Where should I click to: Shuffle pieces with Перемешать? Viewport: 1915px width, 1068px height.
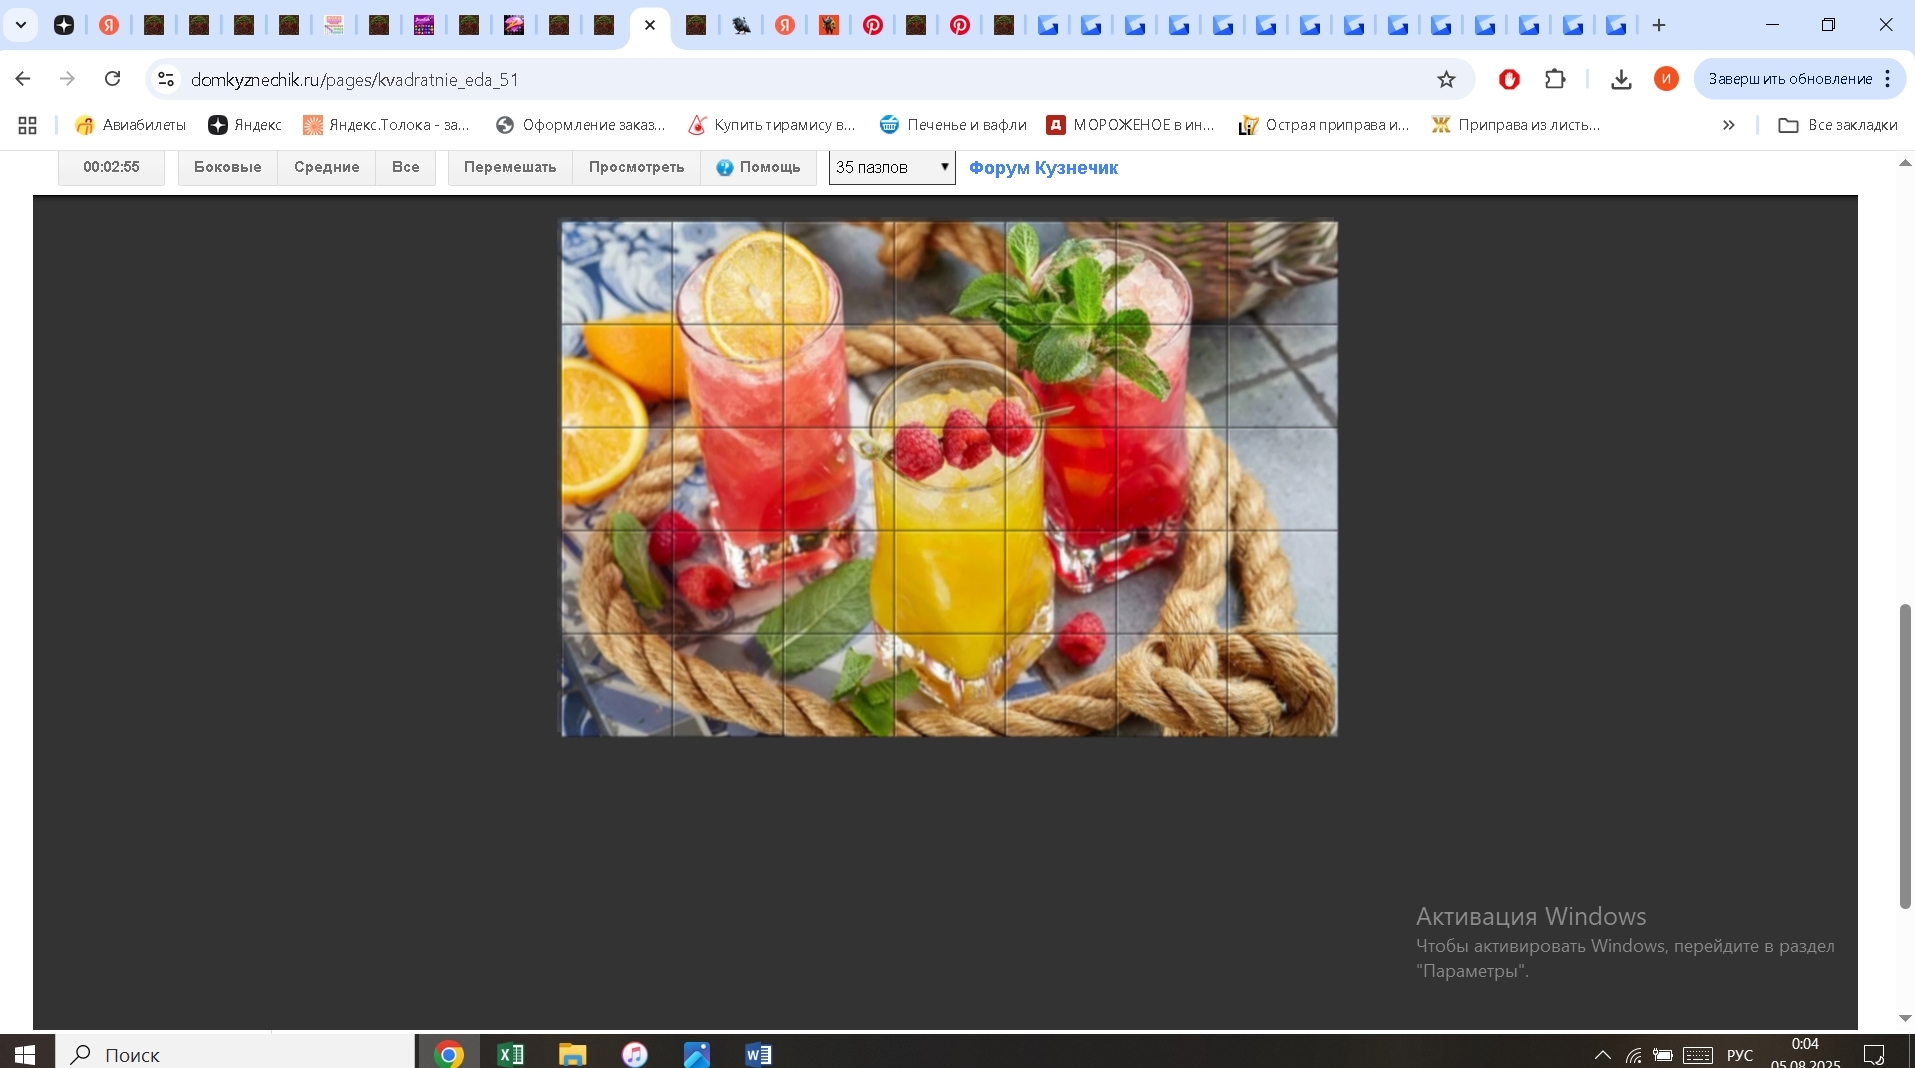[x=510, y=167]
